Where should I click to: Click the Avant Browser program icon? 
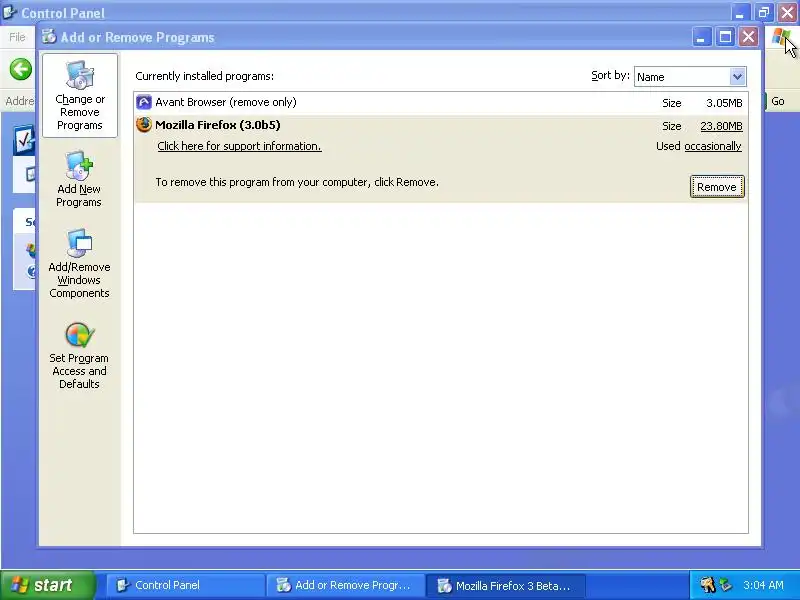pyautogui.click(x=144, y=103)
